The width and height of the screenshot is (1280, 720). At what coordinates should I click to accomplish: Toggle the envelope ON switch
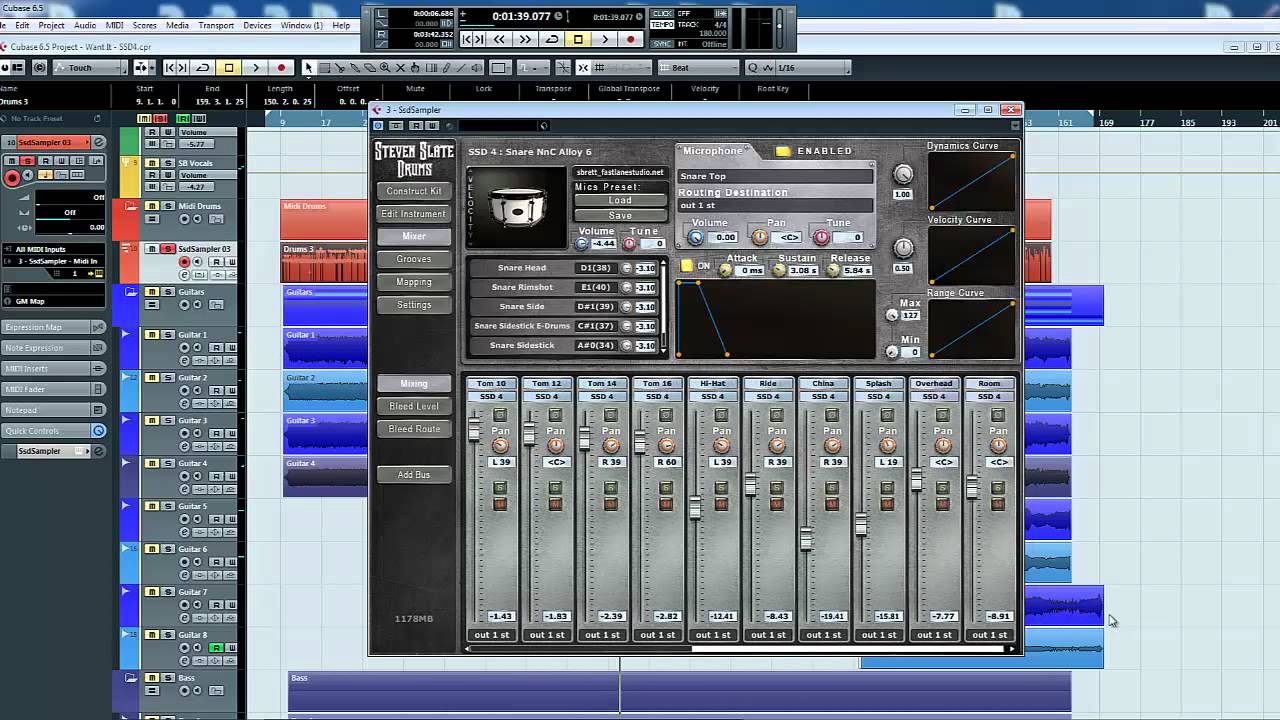pyautogui.click(x=686, y=266)
